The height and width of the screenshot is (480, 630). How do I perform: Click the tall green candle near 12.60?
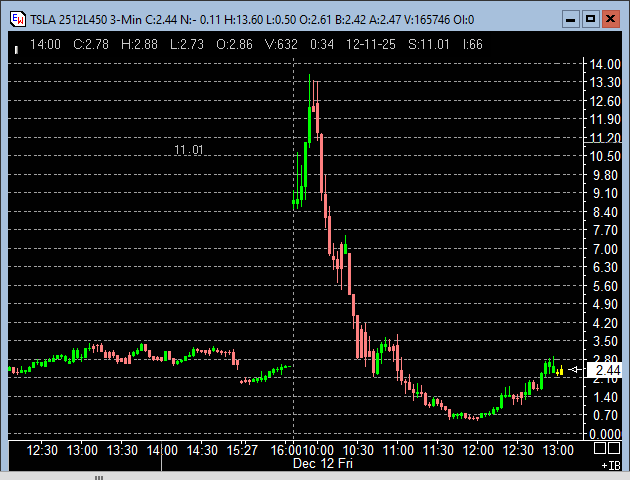[311, 122]
